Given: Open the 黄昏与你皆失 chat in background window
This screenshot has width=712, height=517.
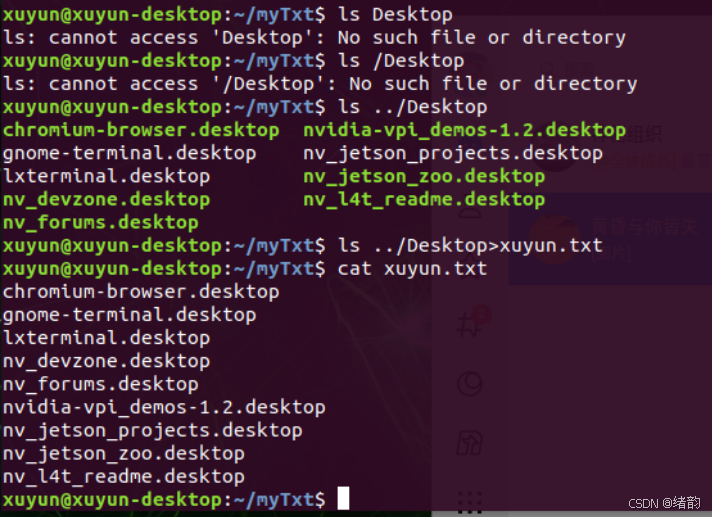Looking at the screenshot, I should click(x=610, y=239).
